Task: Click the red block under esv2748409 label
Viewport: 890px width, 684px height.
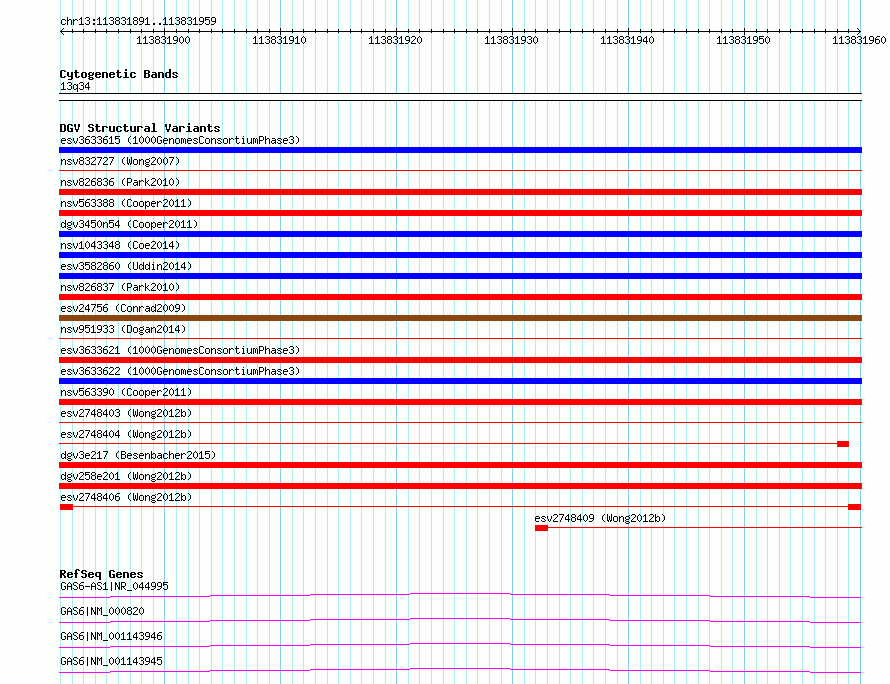Action: pos(541,528)
